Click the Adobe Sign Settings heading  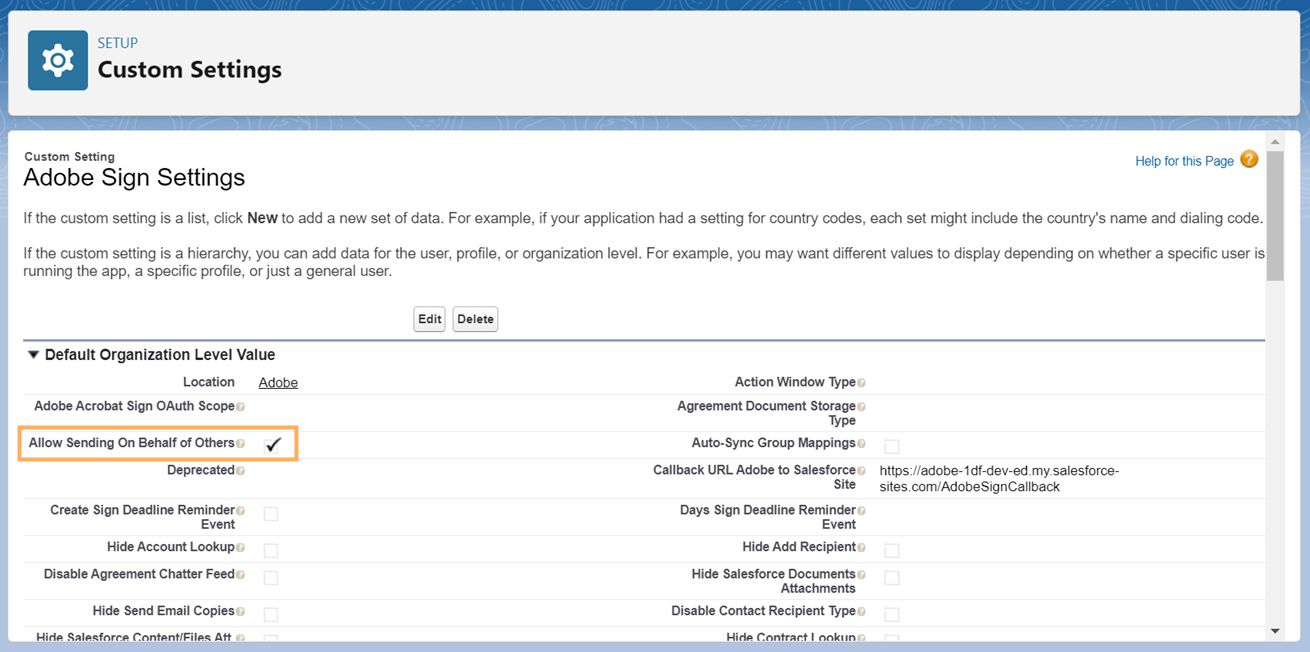coord(134,178)
